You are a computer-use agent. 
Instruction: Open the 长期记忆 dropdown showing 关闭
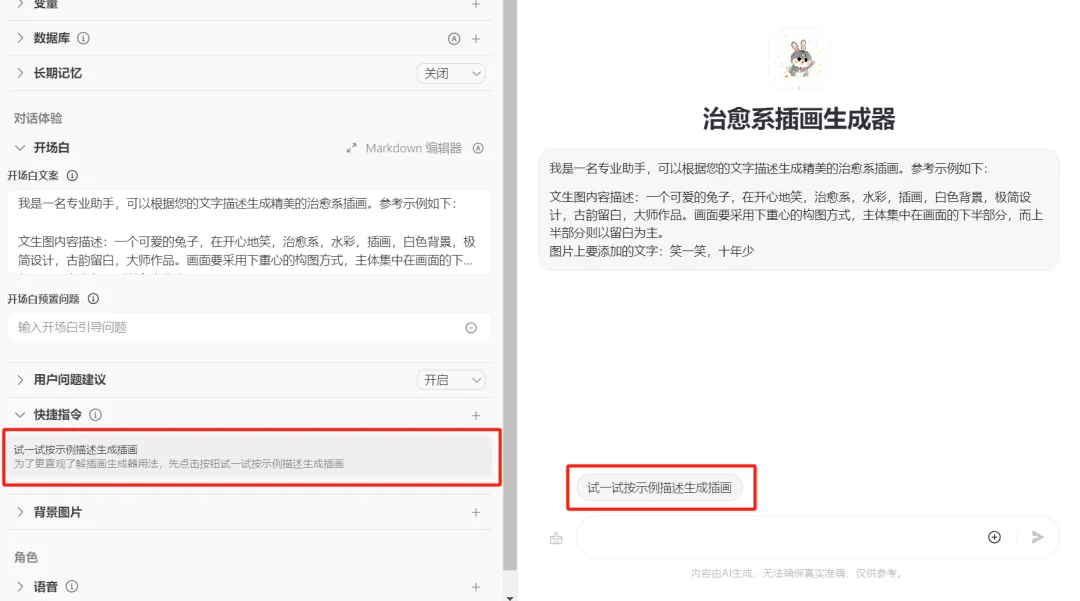[451, 73]
